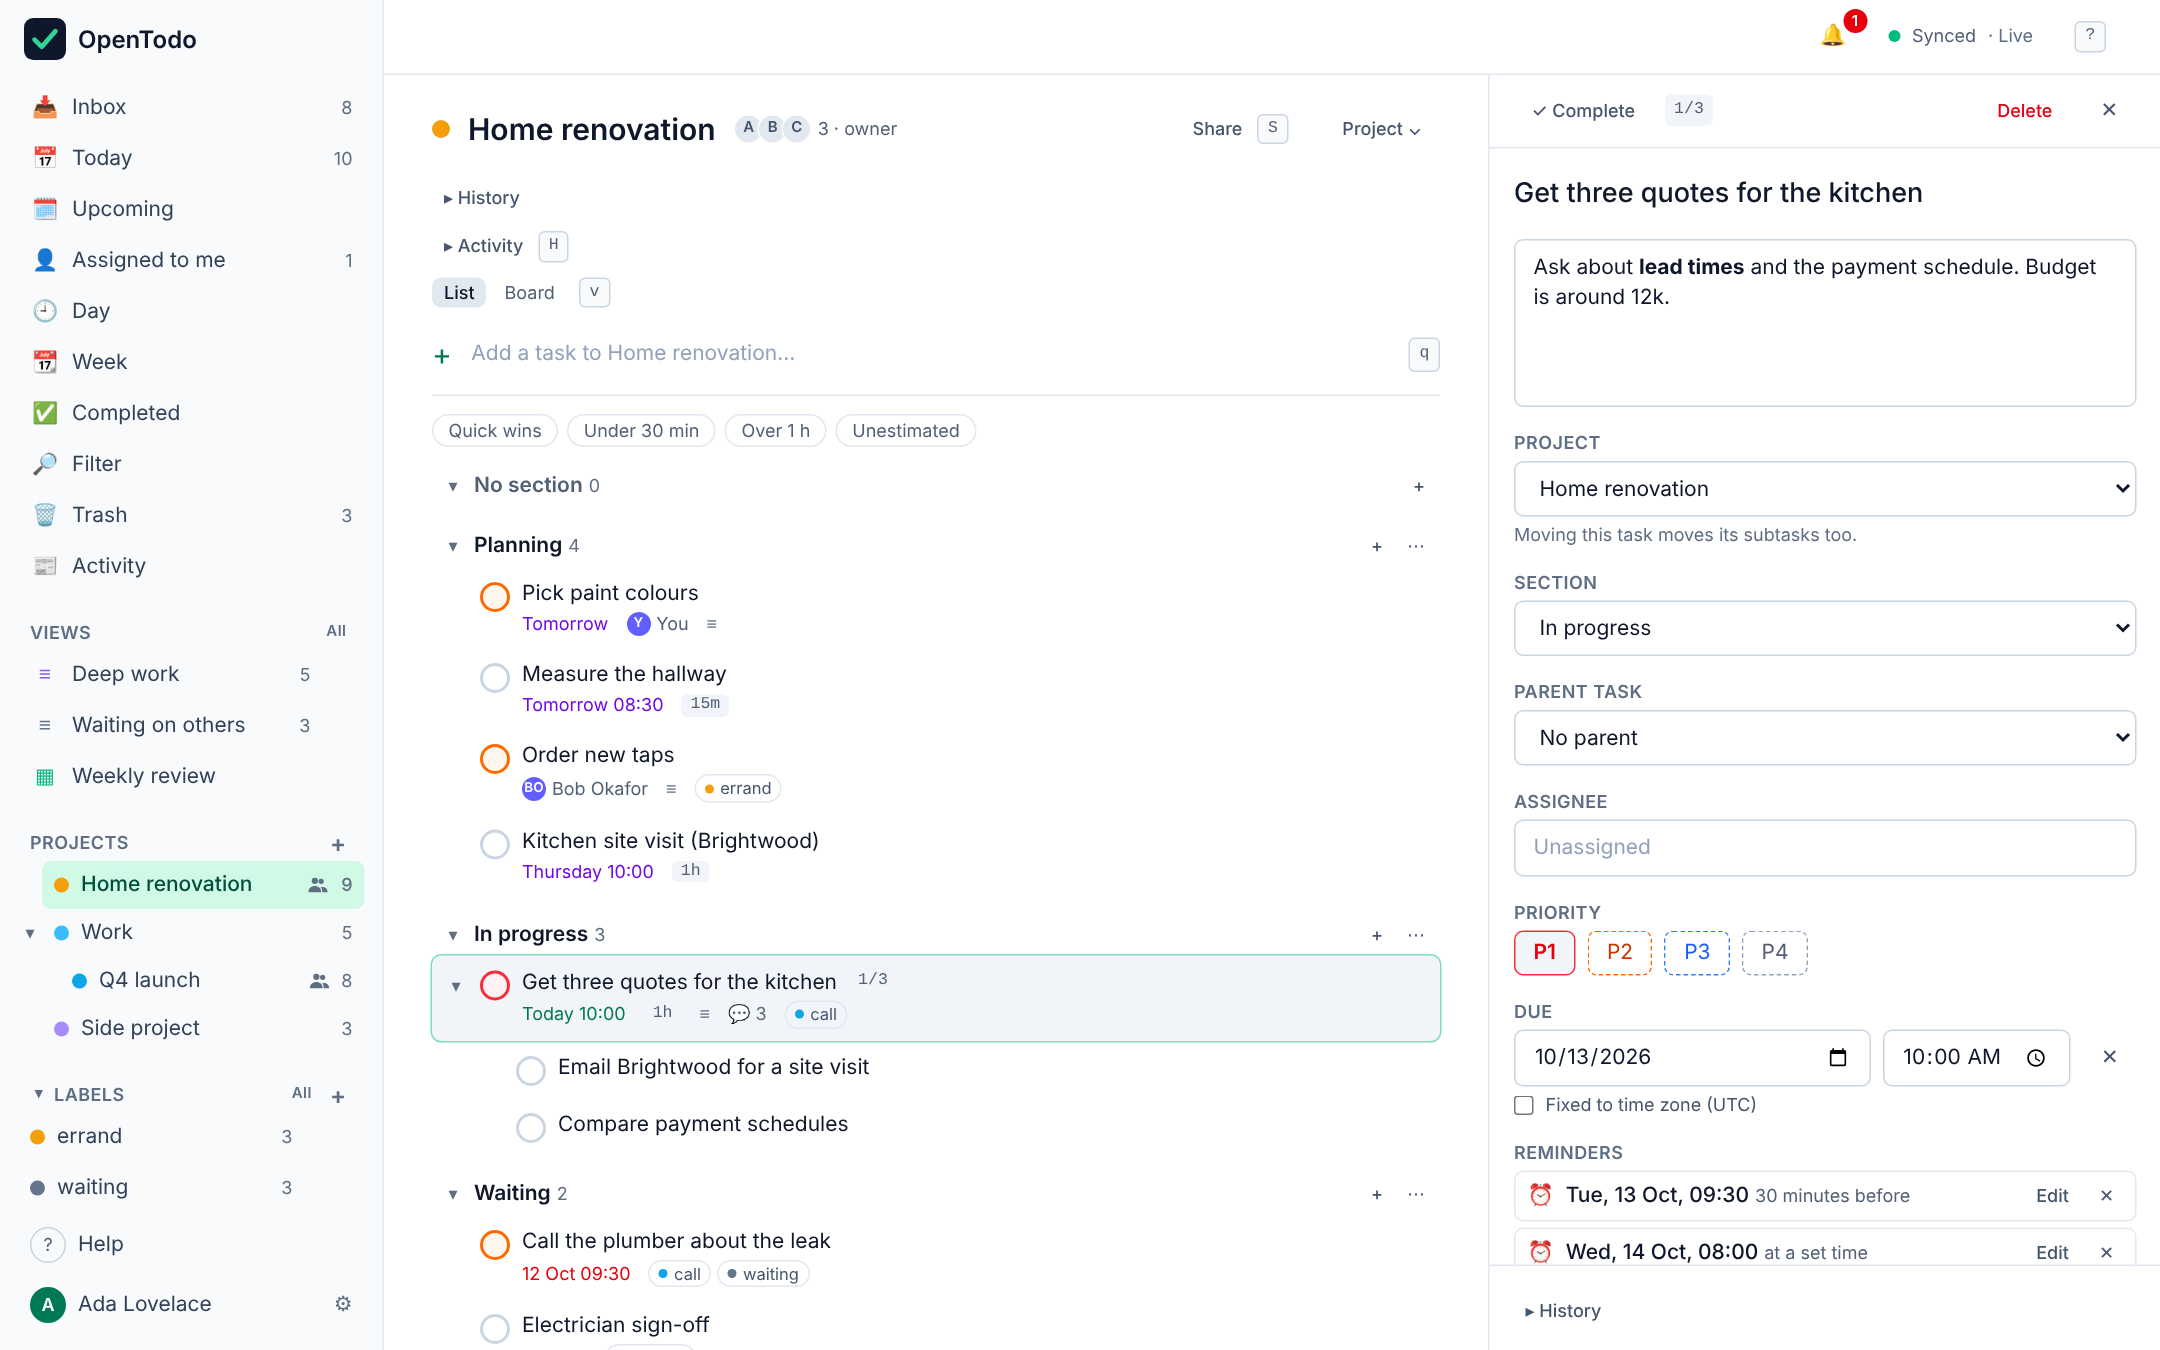Complete the Pick paint colours task
2160x1350 pixels.
click(495, 597)
